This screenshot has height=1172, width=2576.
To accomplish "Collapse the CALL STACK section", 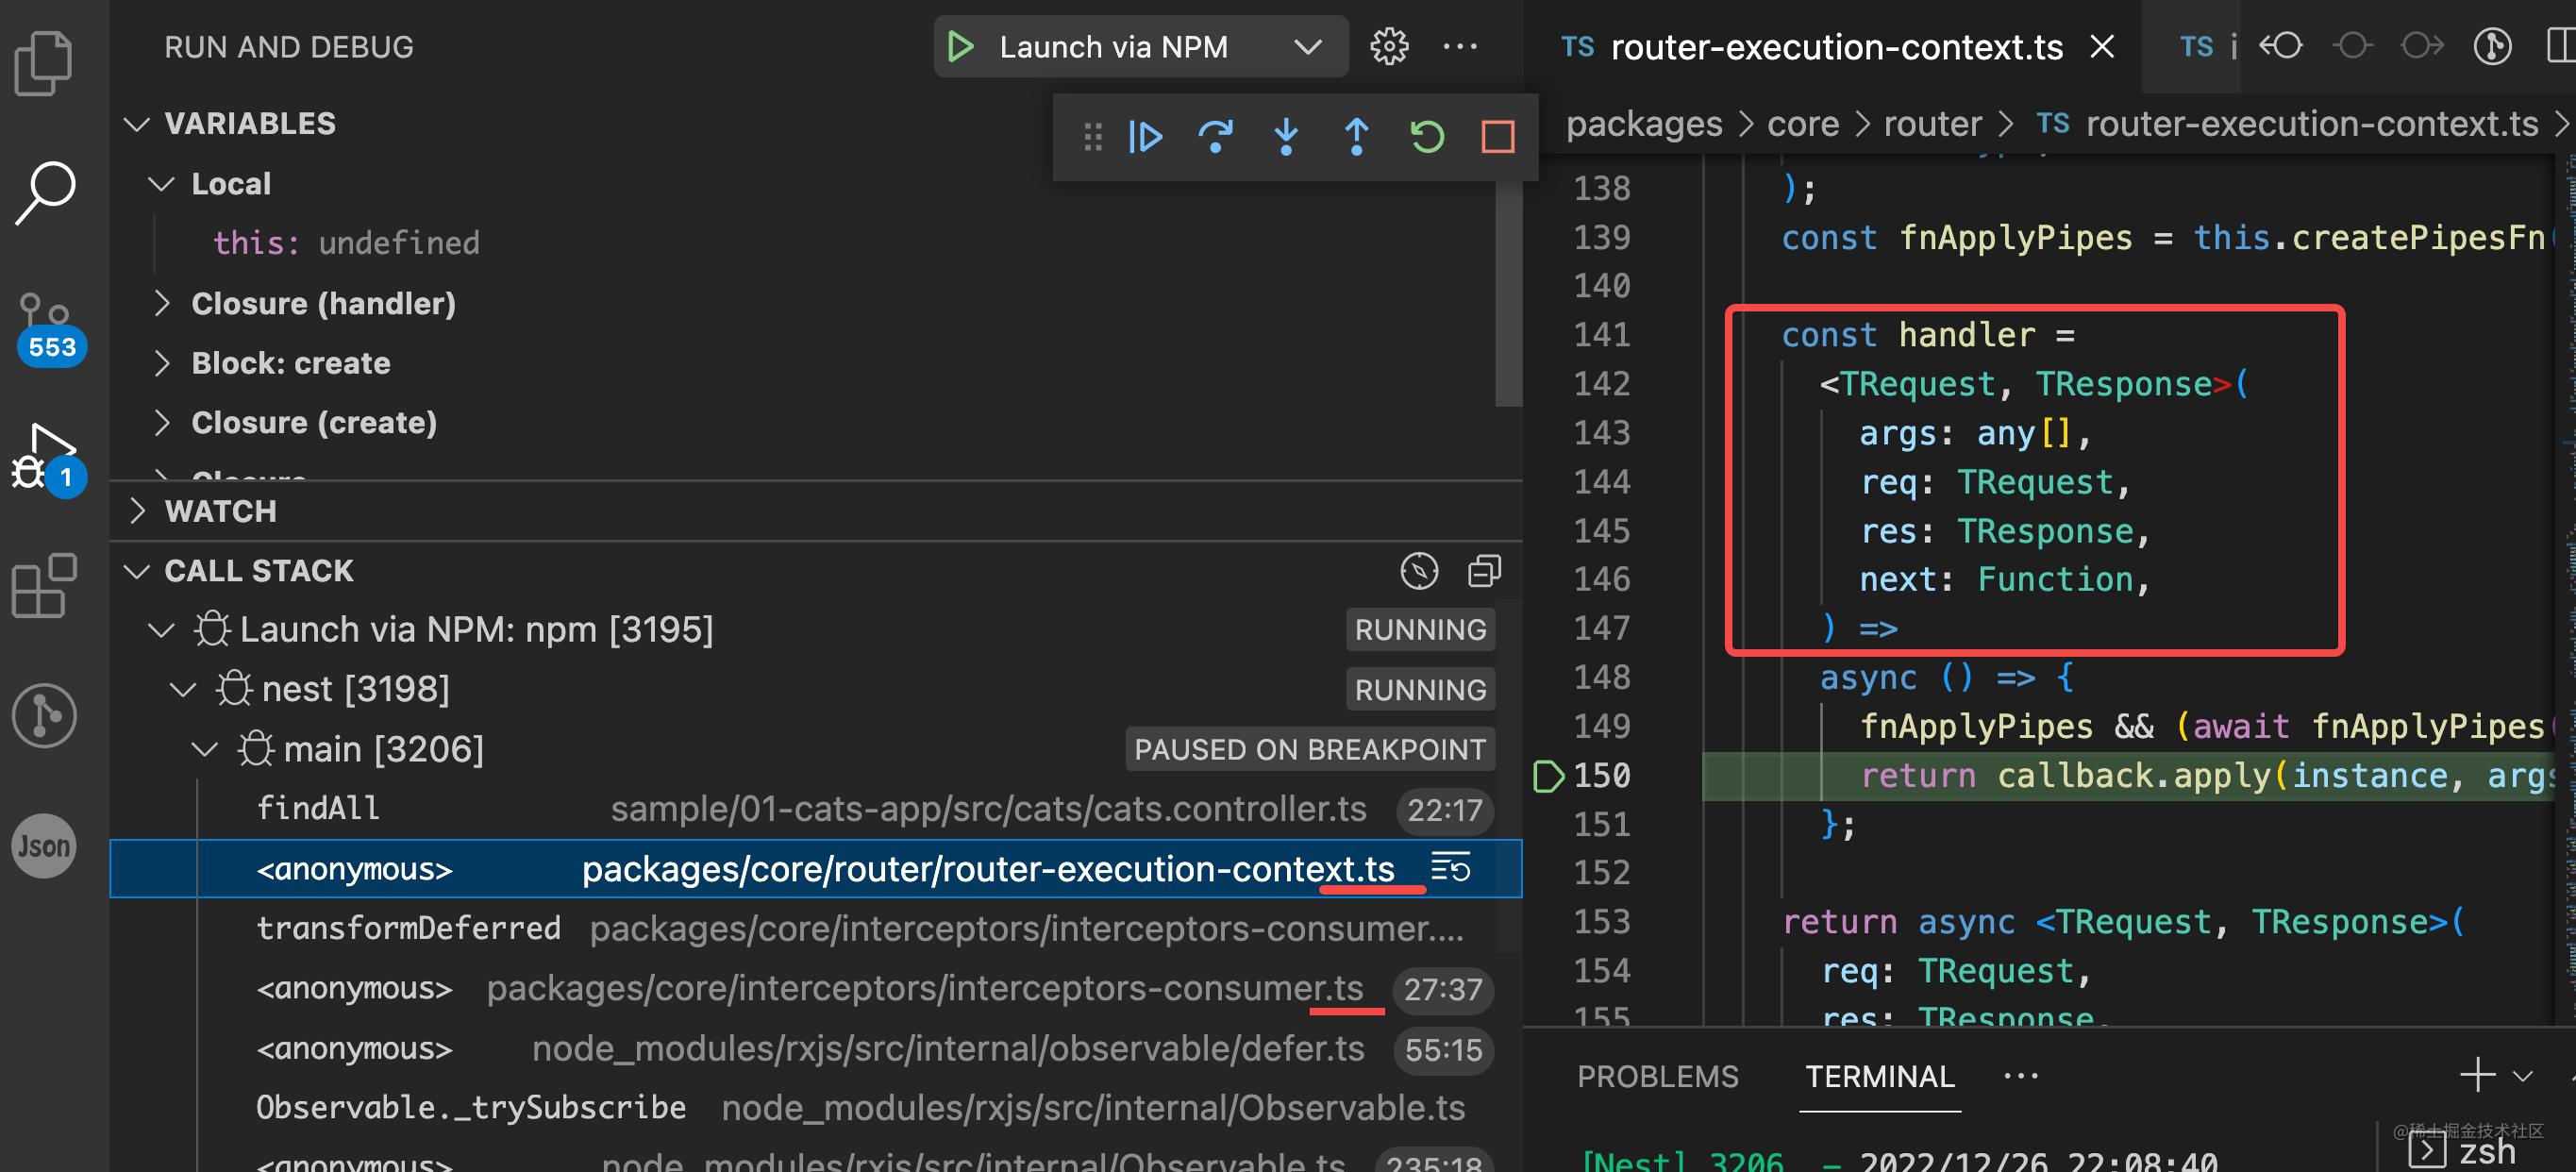I will click(137, 571).
